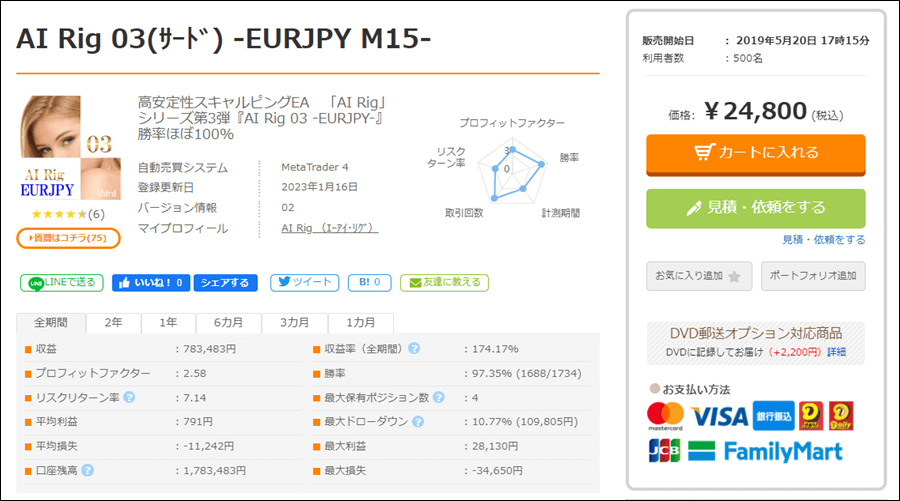Click the 平均利益 value 791円
900x501 pixels.
point(198,422)
